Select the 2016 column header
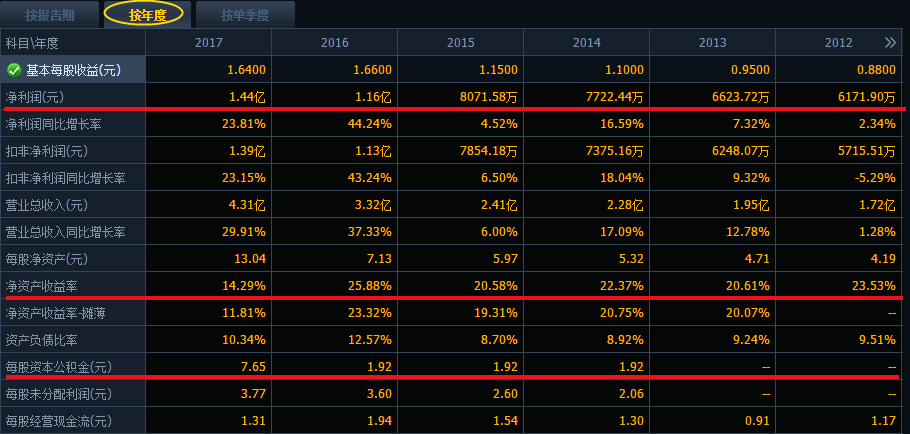 pyautogui.click(x=334, y=43)
